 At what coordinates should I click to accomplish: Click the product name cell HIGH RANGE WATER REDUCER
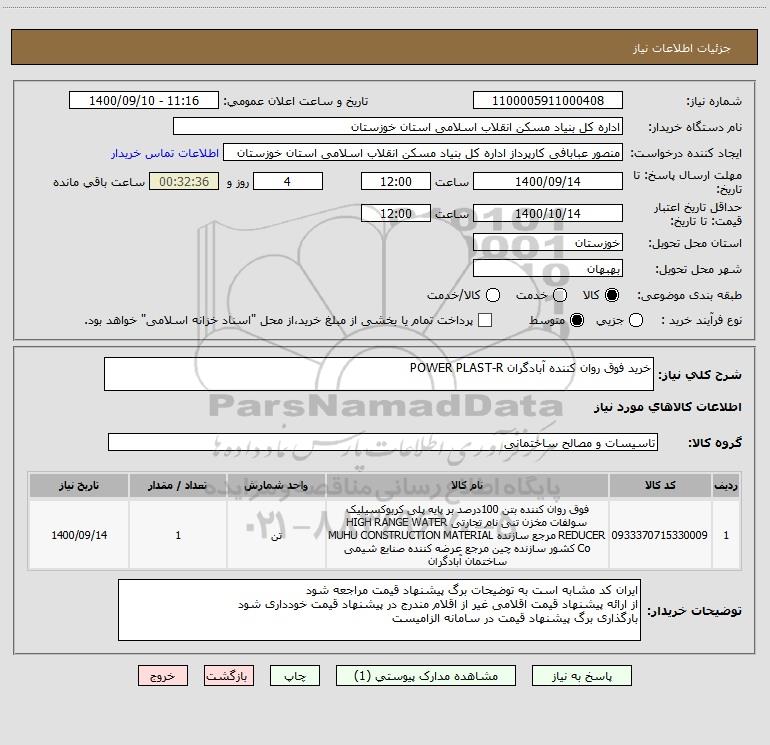(467, 535)
